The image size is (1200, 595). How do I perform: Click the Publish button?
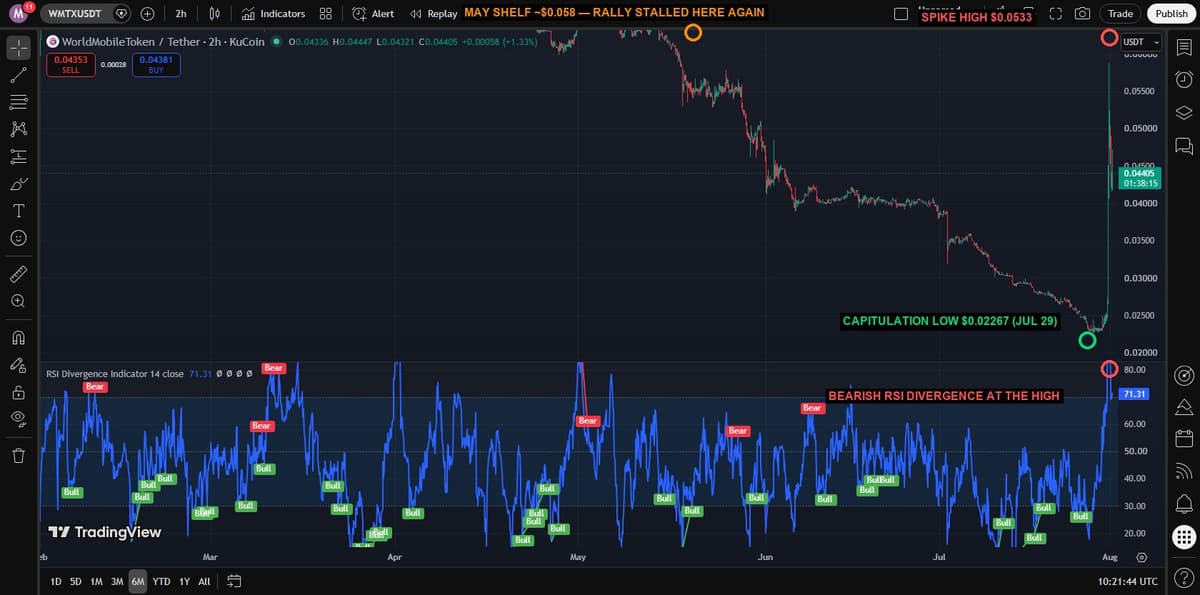pyautogui.click(x=1171, y=14)
